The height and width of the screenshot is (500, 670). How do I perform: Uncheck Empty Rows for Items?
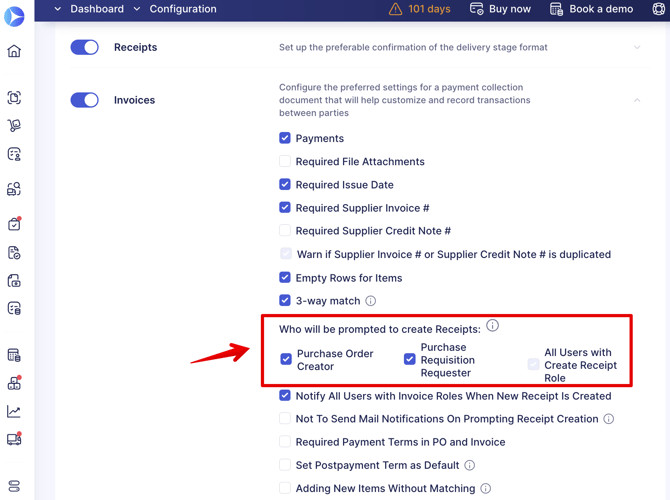coord(285,277)
